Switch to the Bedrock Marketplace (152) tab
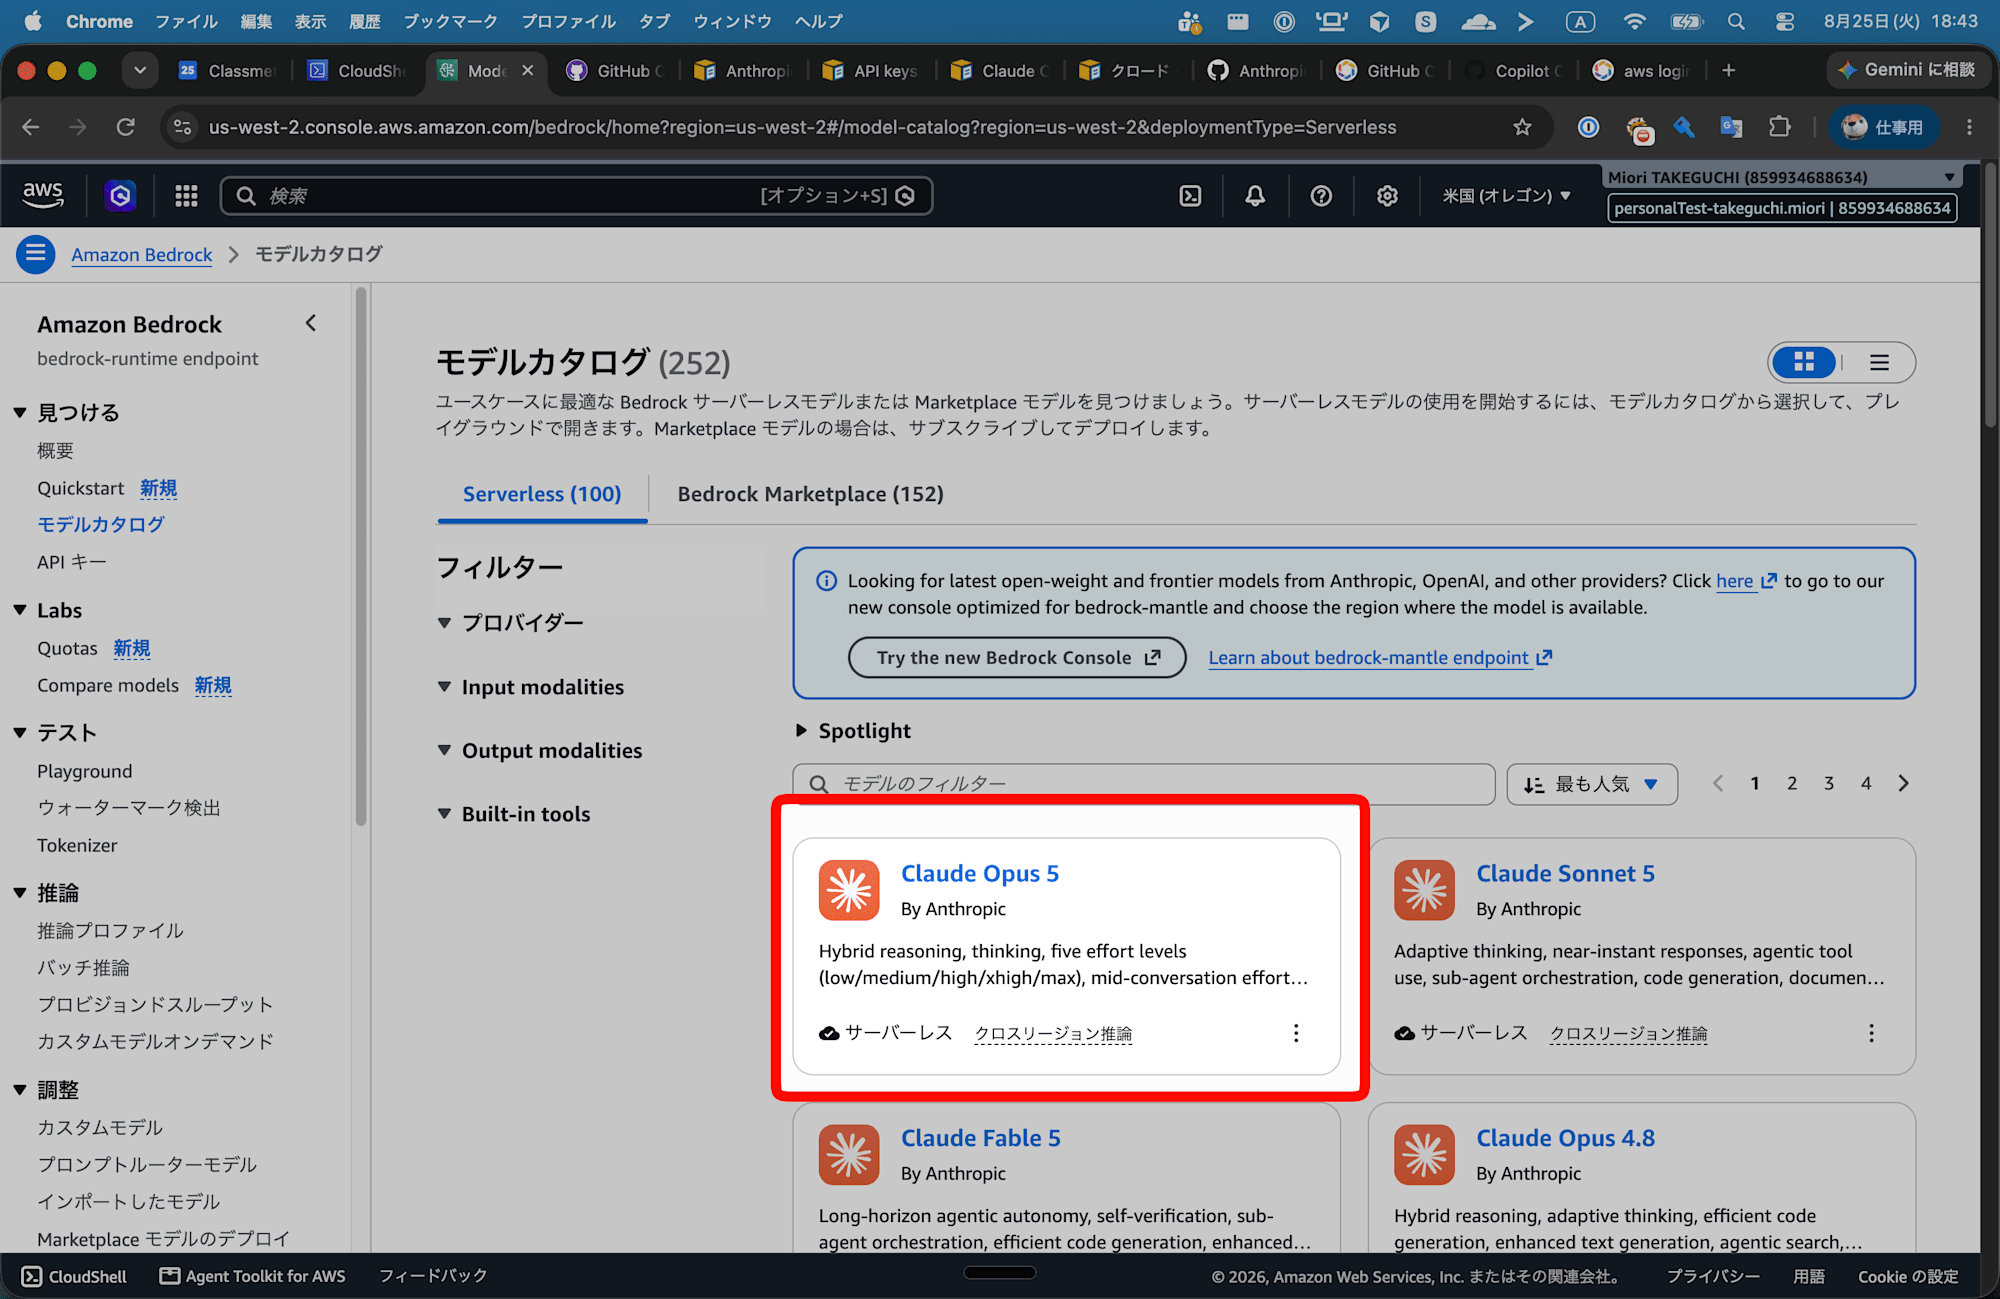Viewport: 2000px width, 1299px height. coord(810,494)
